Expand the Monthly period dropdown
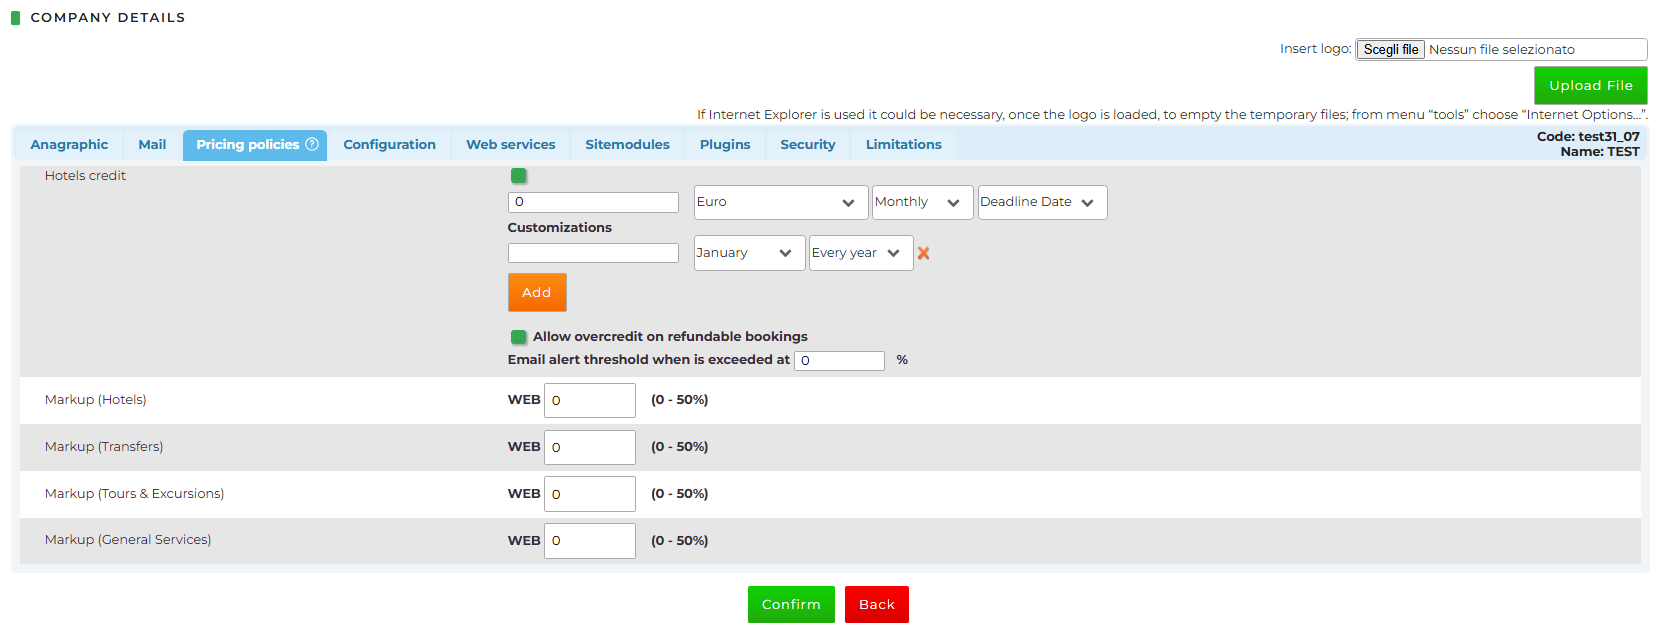 922,202
